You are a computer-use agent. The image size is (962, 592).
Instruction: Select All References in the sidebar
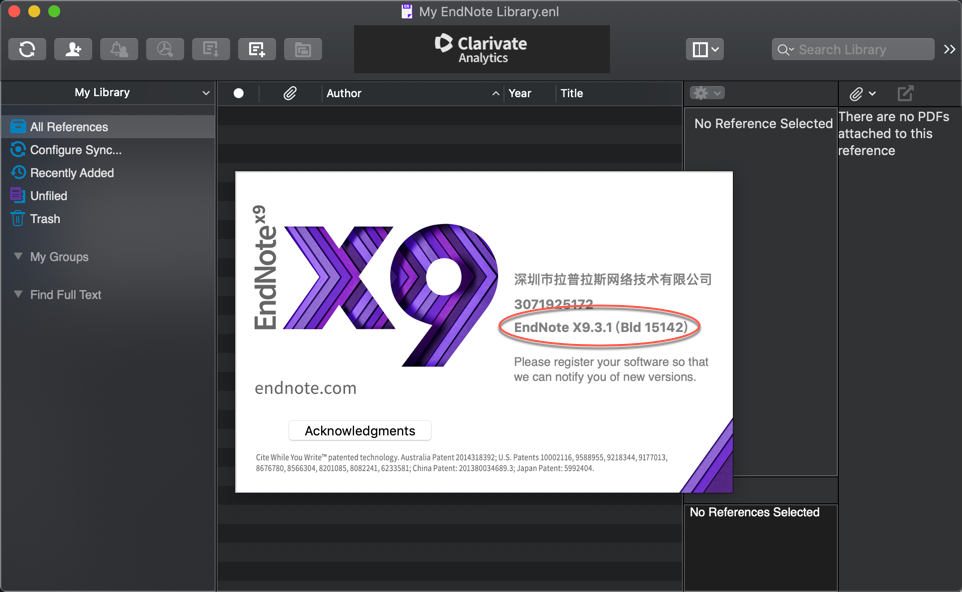click(x=68, y=127)
